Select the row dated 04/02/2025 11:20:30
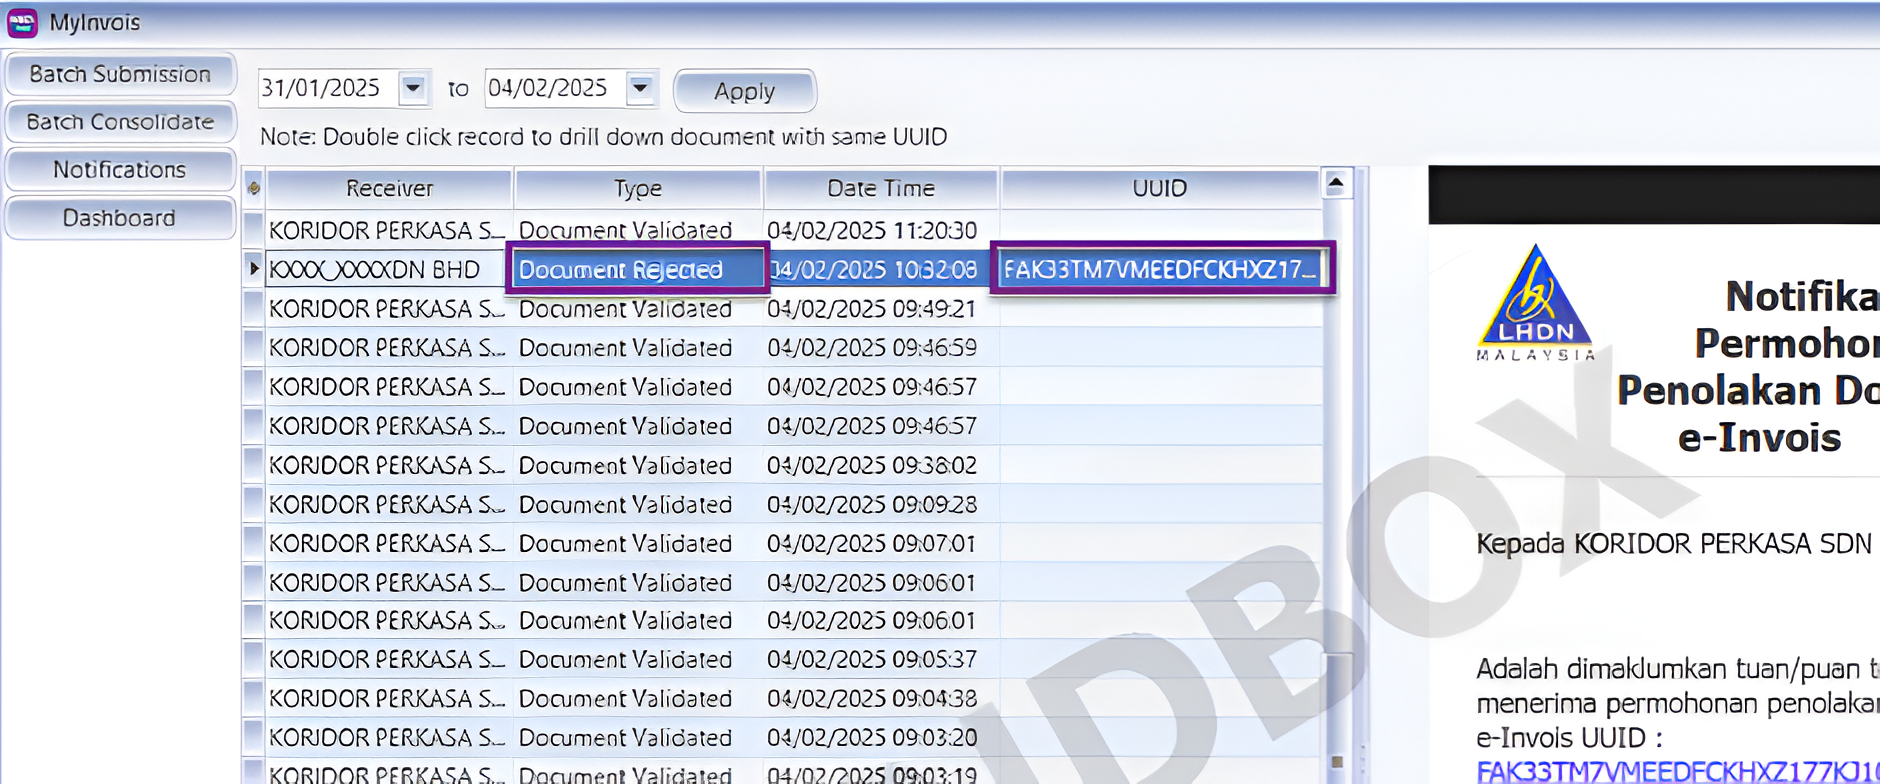 [x=871, y=230]
